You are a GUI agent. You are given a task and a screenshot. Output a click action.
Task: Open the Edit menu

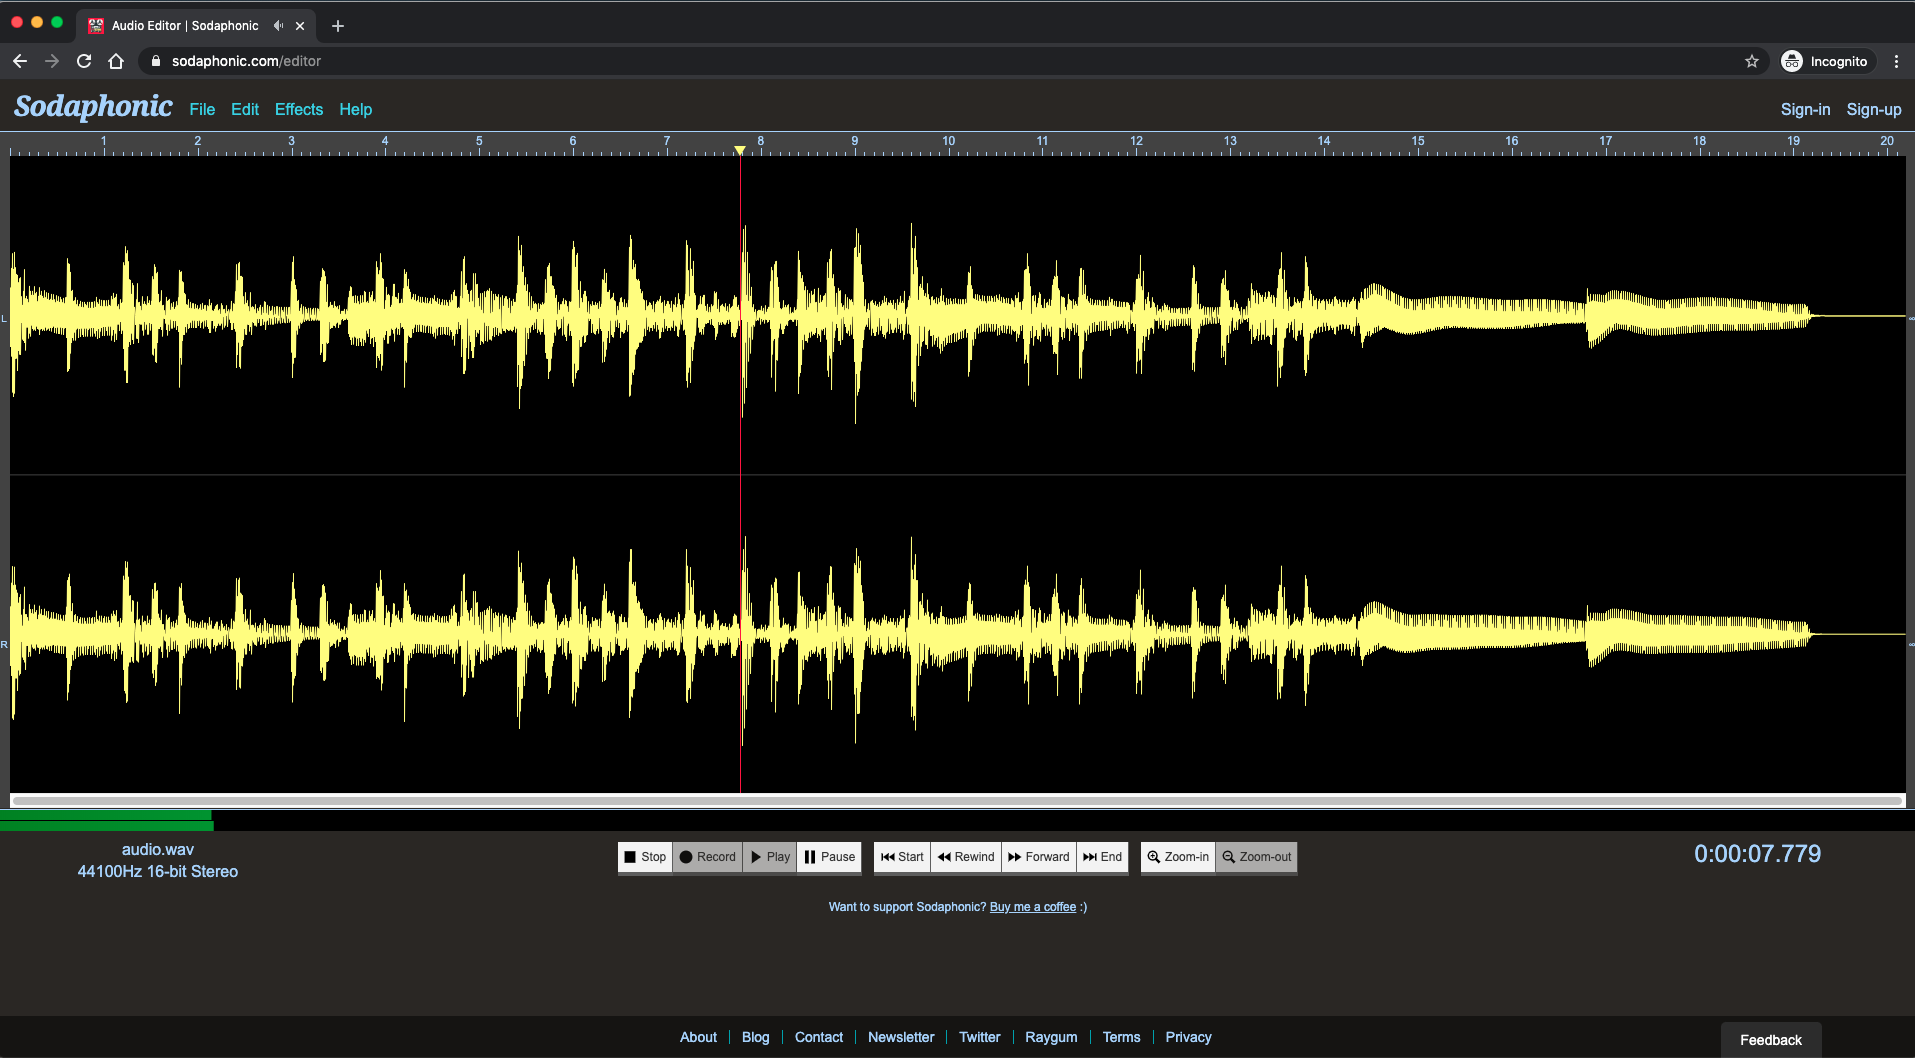coord(245,110)
